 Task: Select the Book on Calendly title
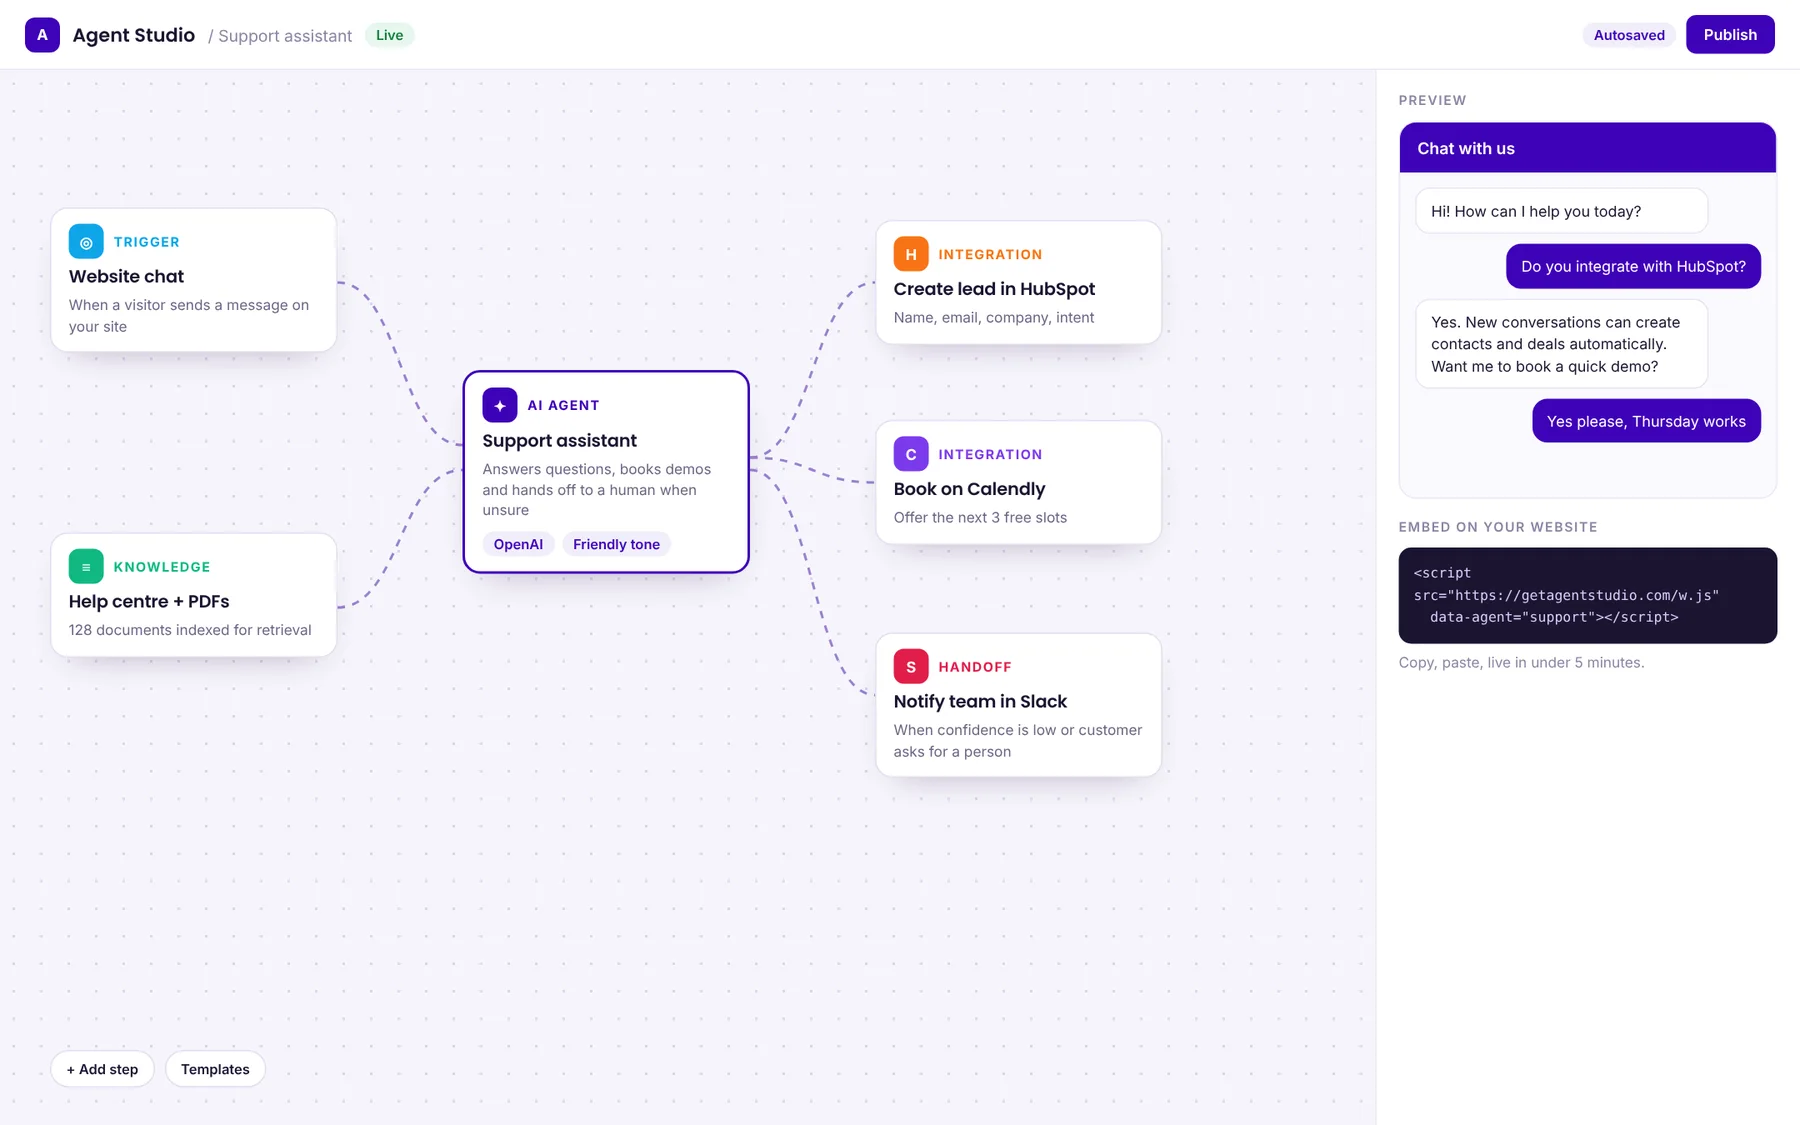pos(969,489)
